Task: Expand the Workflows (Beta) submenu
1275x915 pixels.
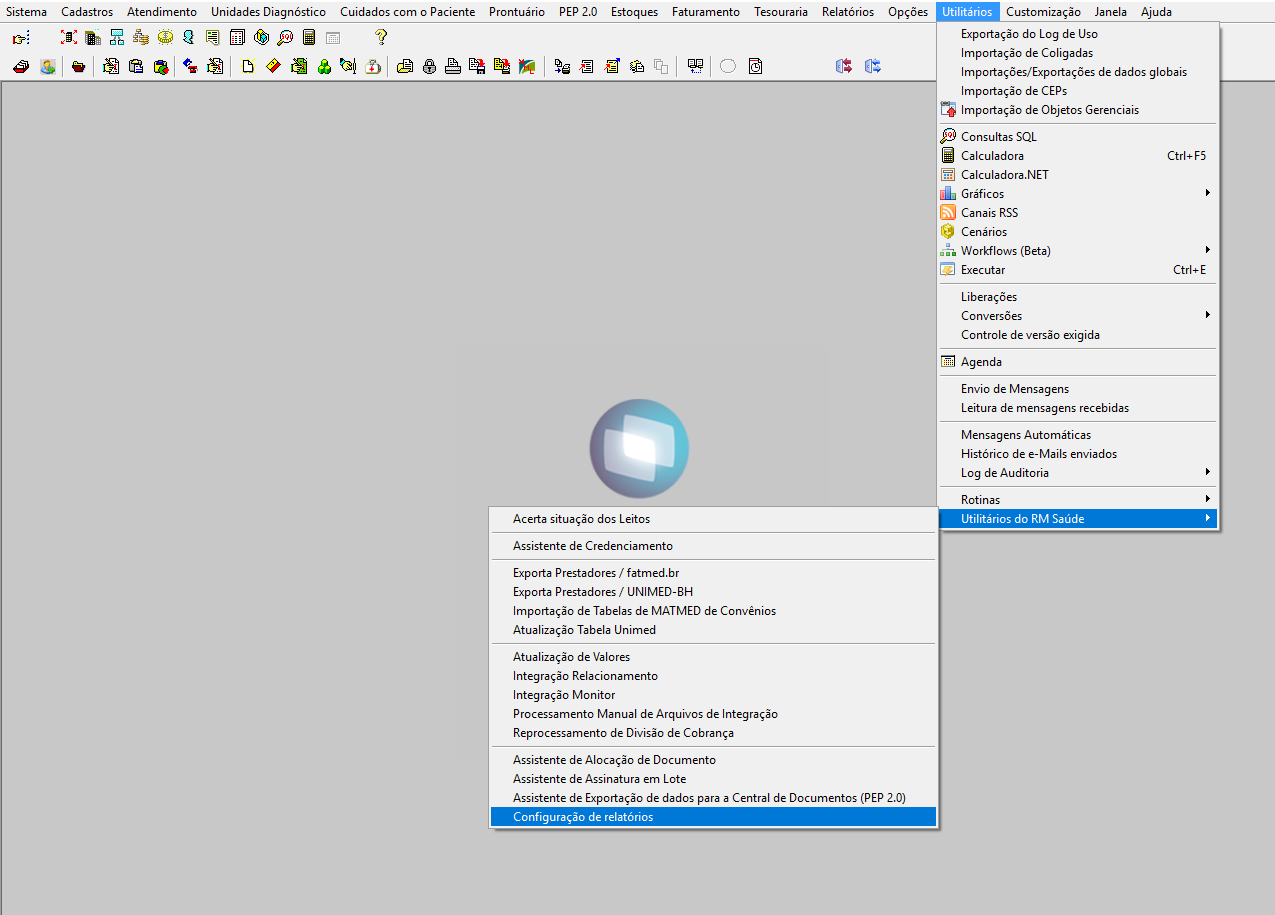Action: tap(1077, 251)
